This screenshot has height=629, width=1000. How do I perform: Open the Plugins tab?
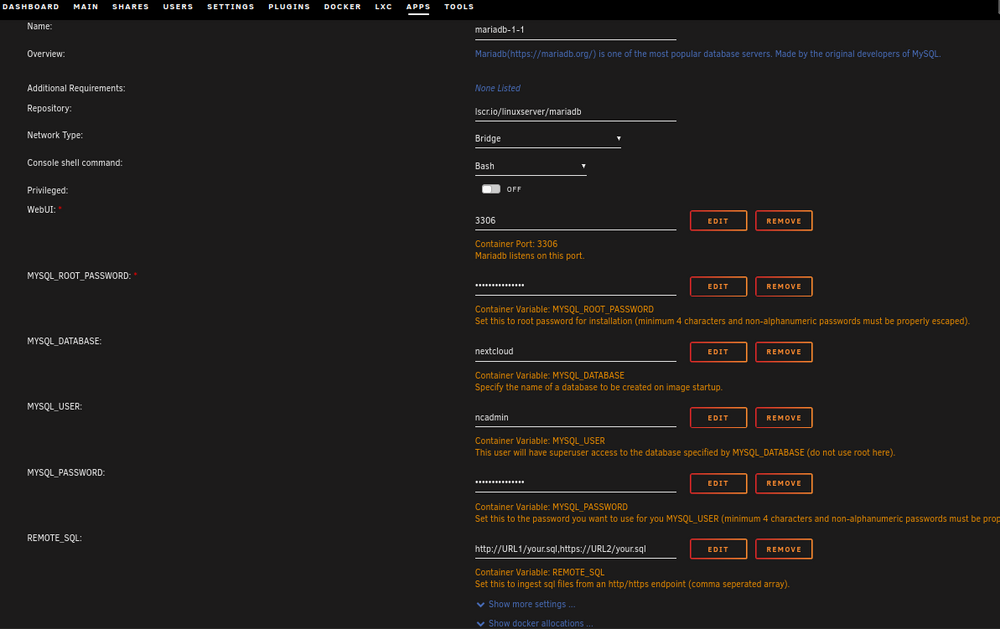tap(289, 6)
